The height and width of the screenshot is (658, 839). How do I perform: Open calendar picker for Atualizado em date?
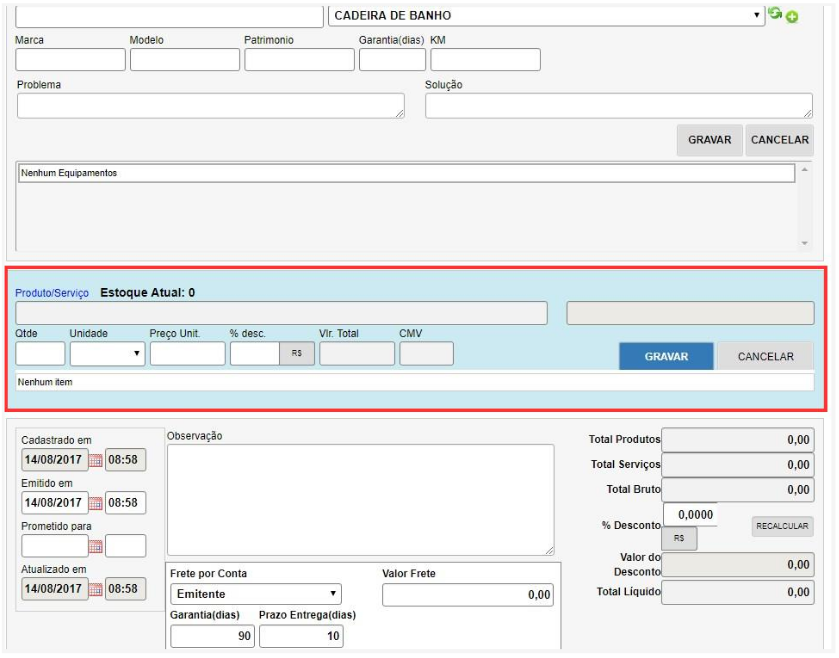point(96,590)
